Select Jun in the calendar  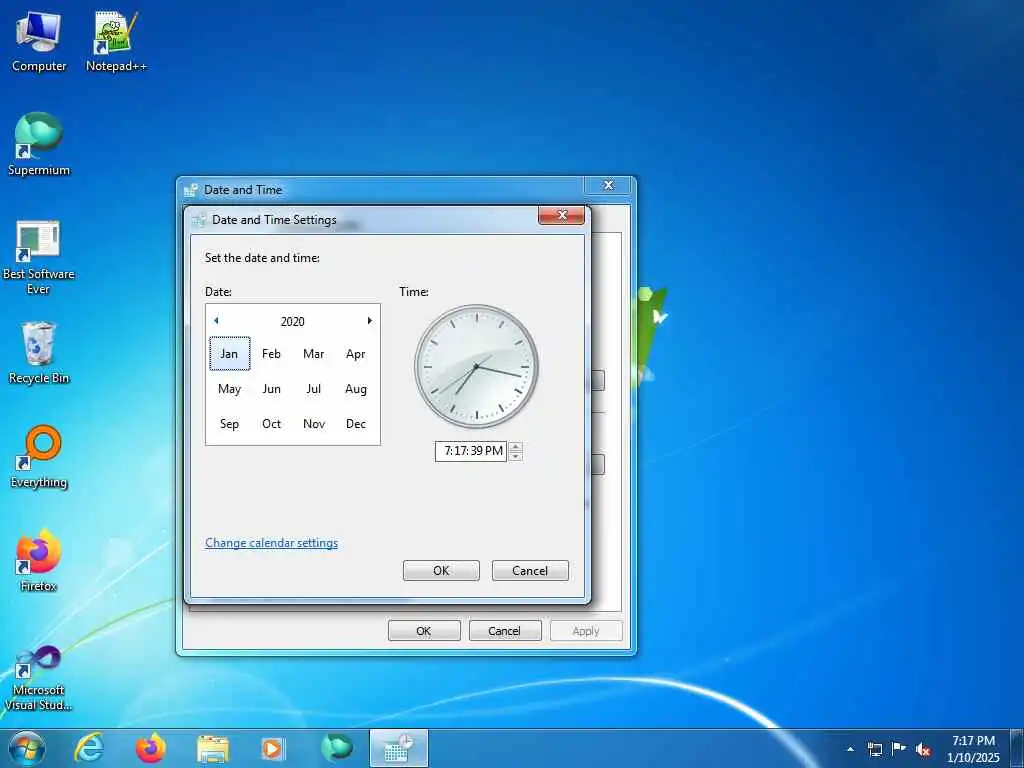(x=271, y=389)
